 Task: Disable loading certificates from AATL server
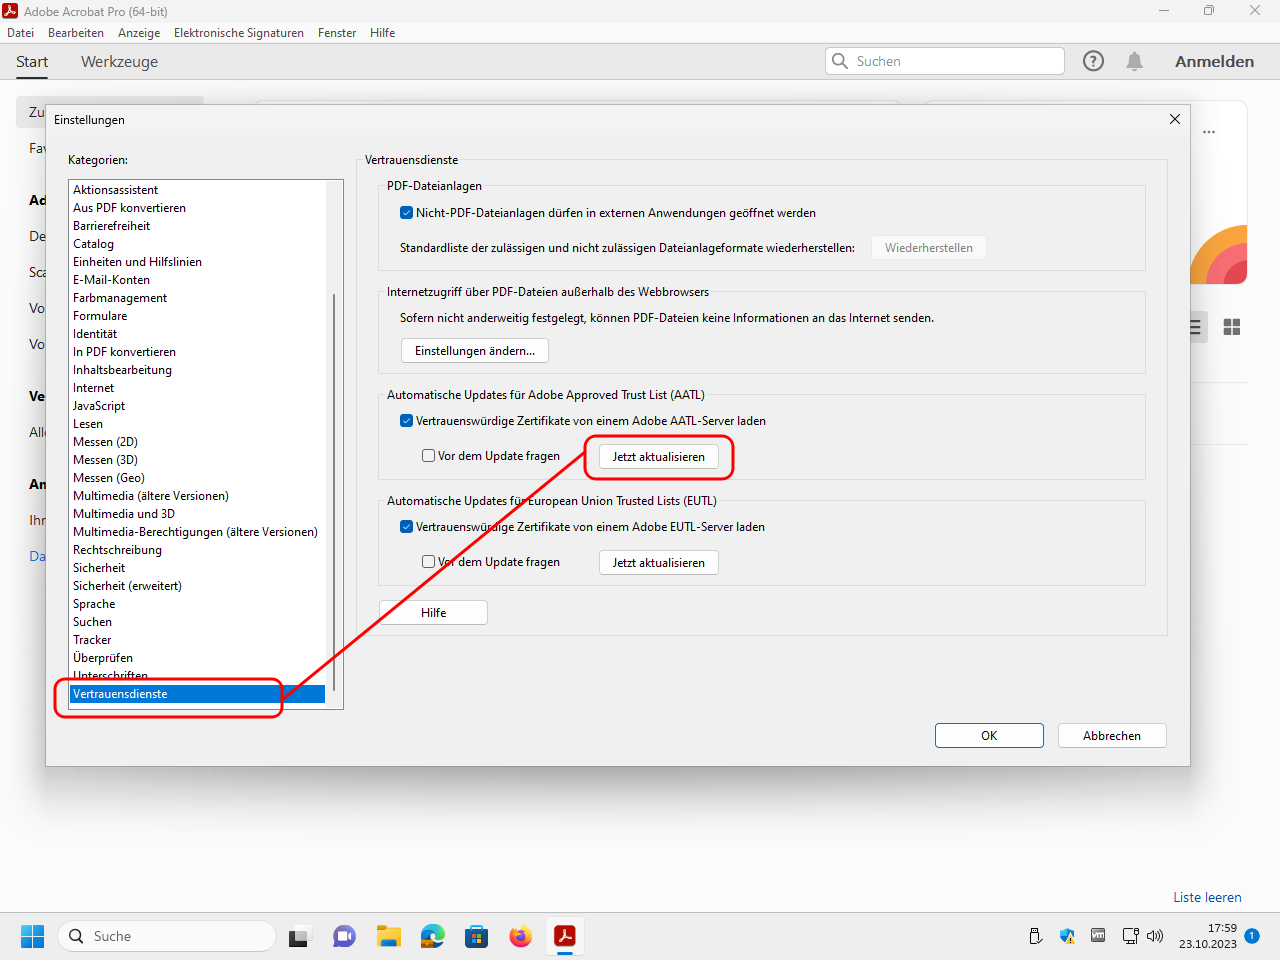(x=407, y=421)
